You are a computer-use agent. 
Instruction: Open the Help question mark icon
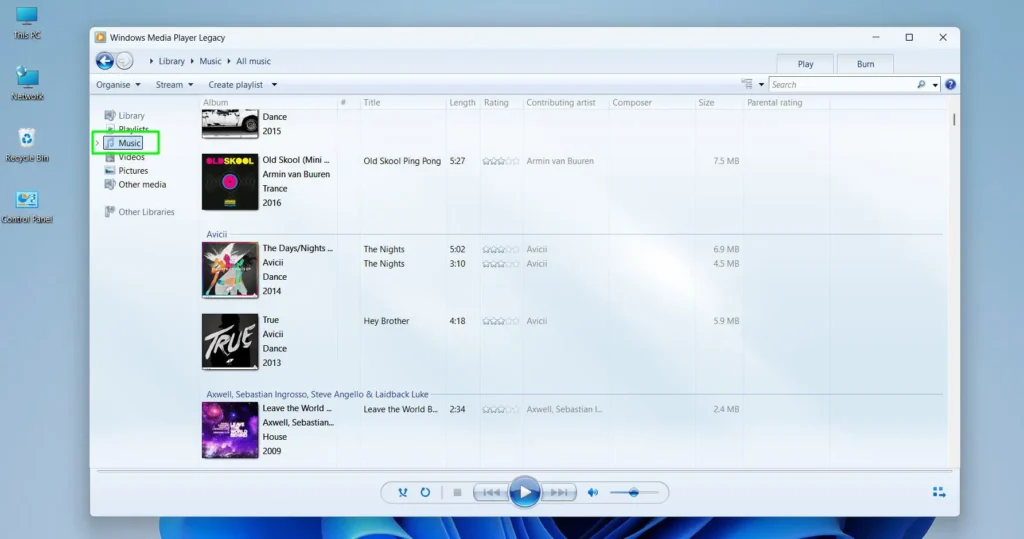click(950, 84)
